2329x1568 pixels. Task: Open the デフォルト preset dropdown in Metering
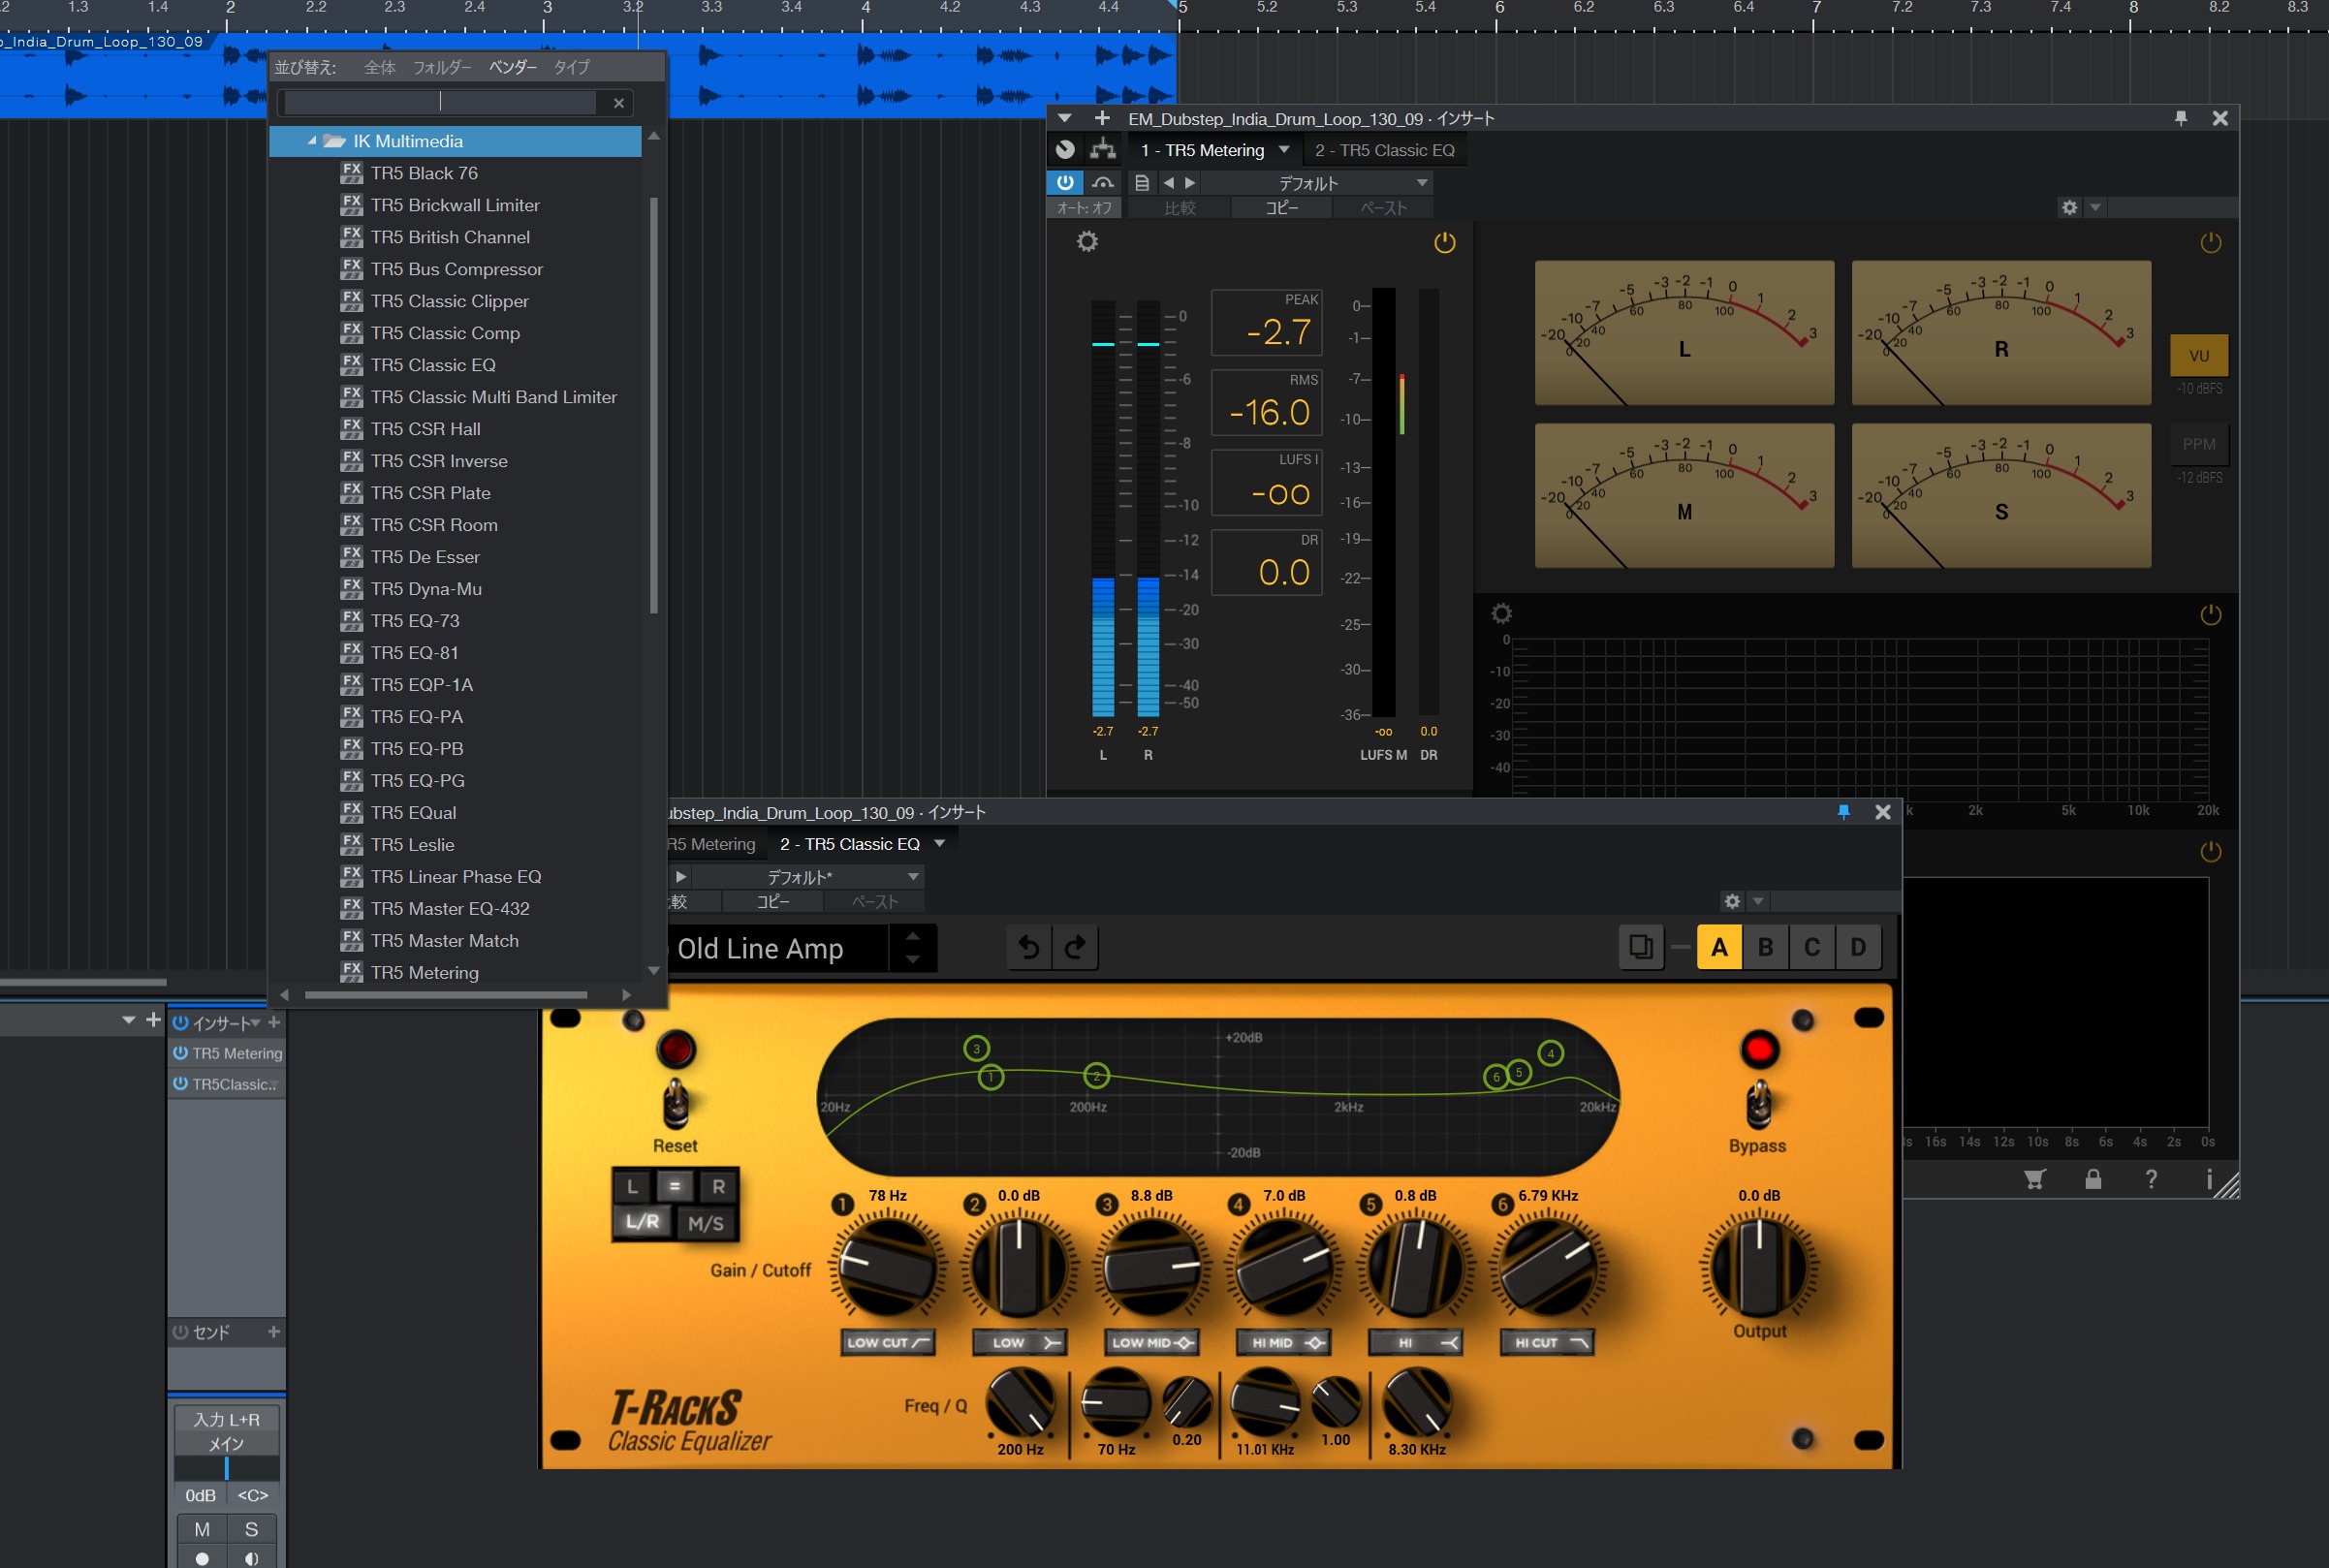point(1315,183)
